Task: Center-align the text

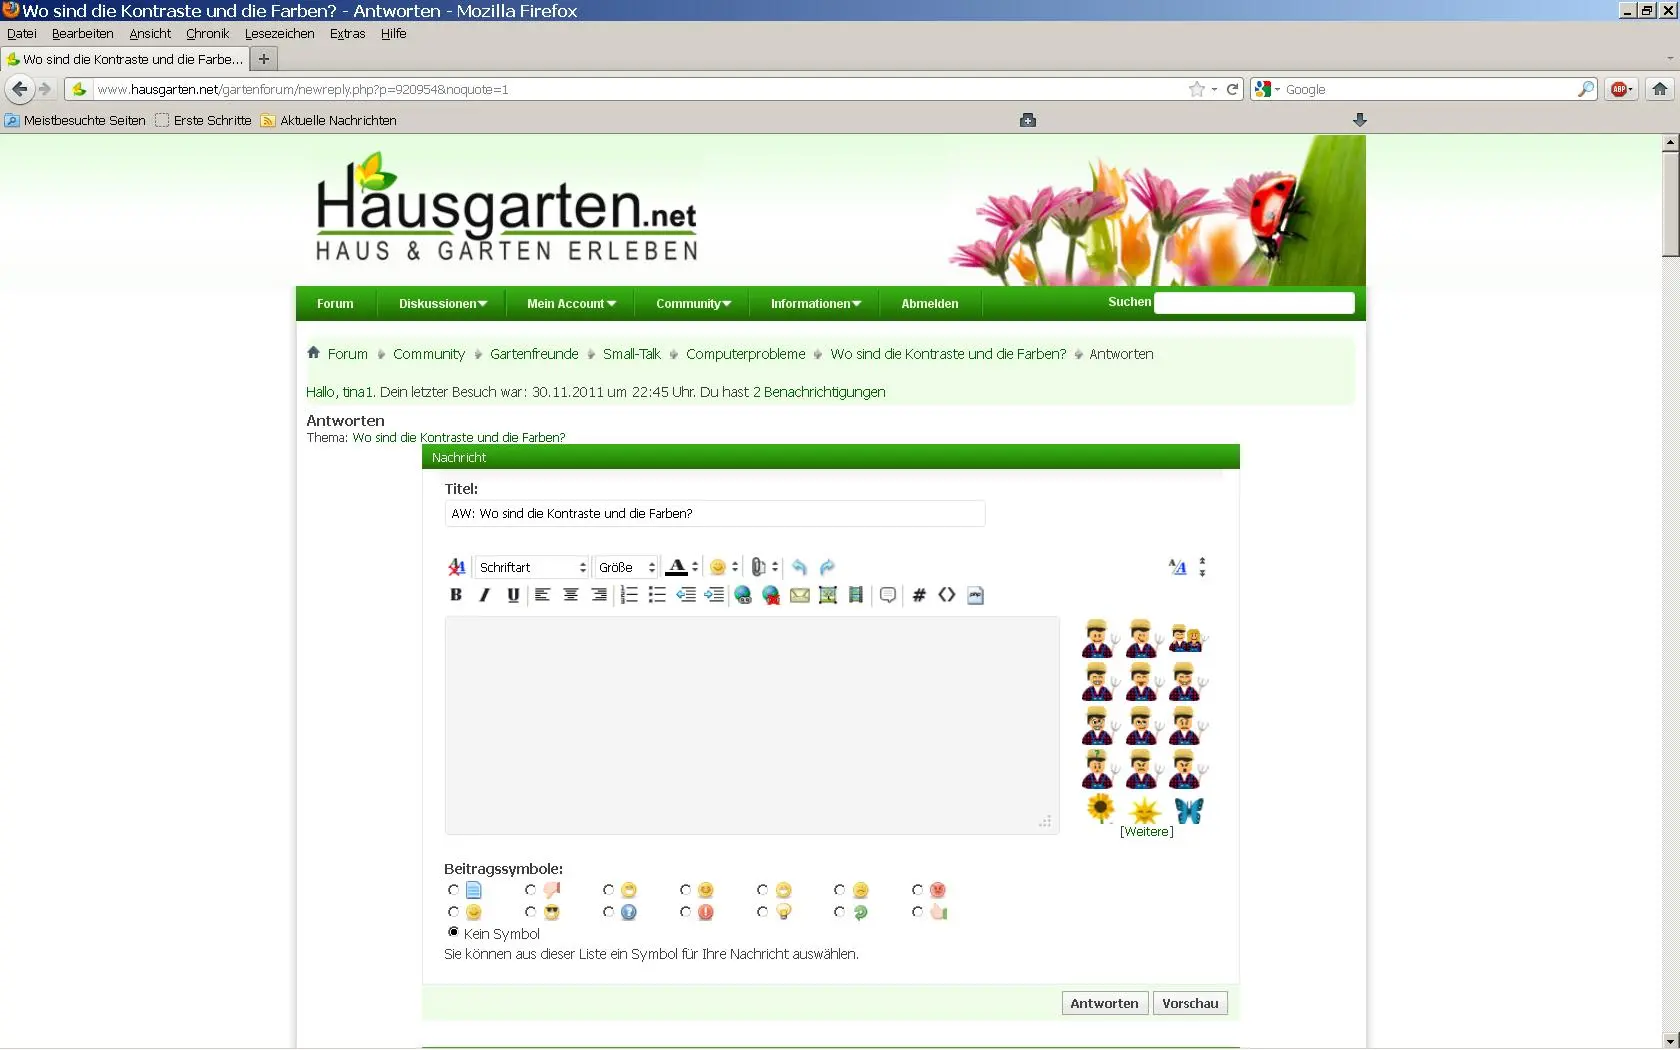Action: point(571,595)
